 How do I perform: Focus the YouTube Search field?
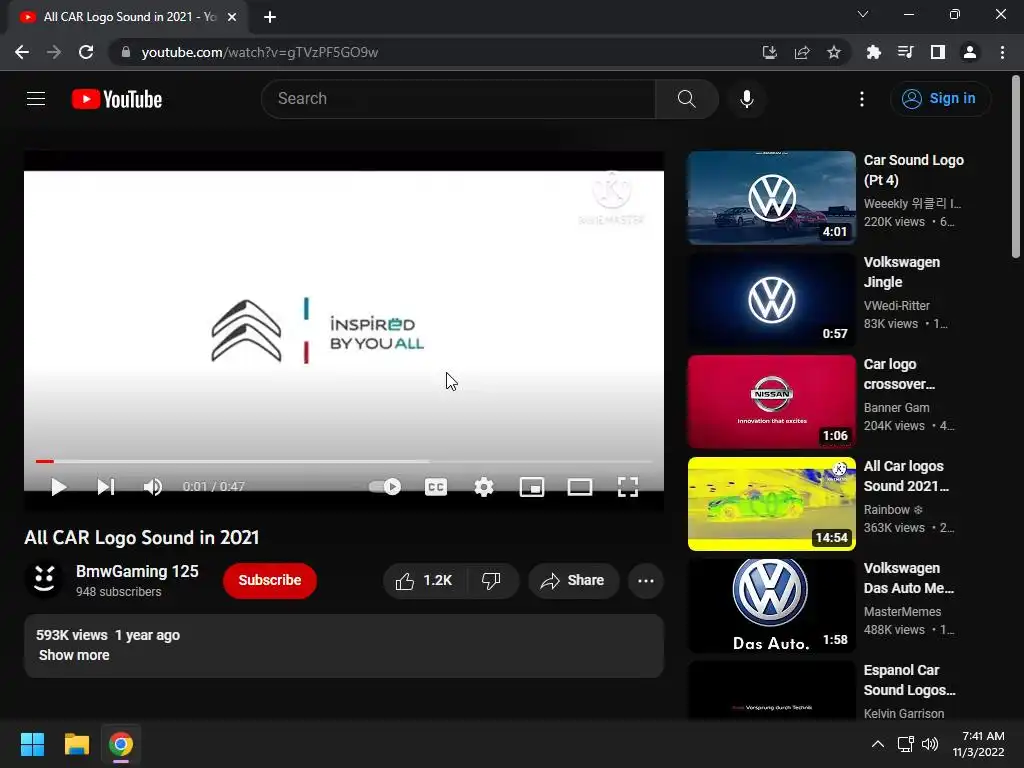(x=458, y=99)
